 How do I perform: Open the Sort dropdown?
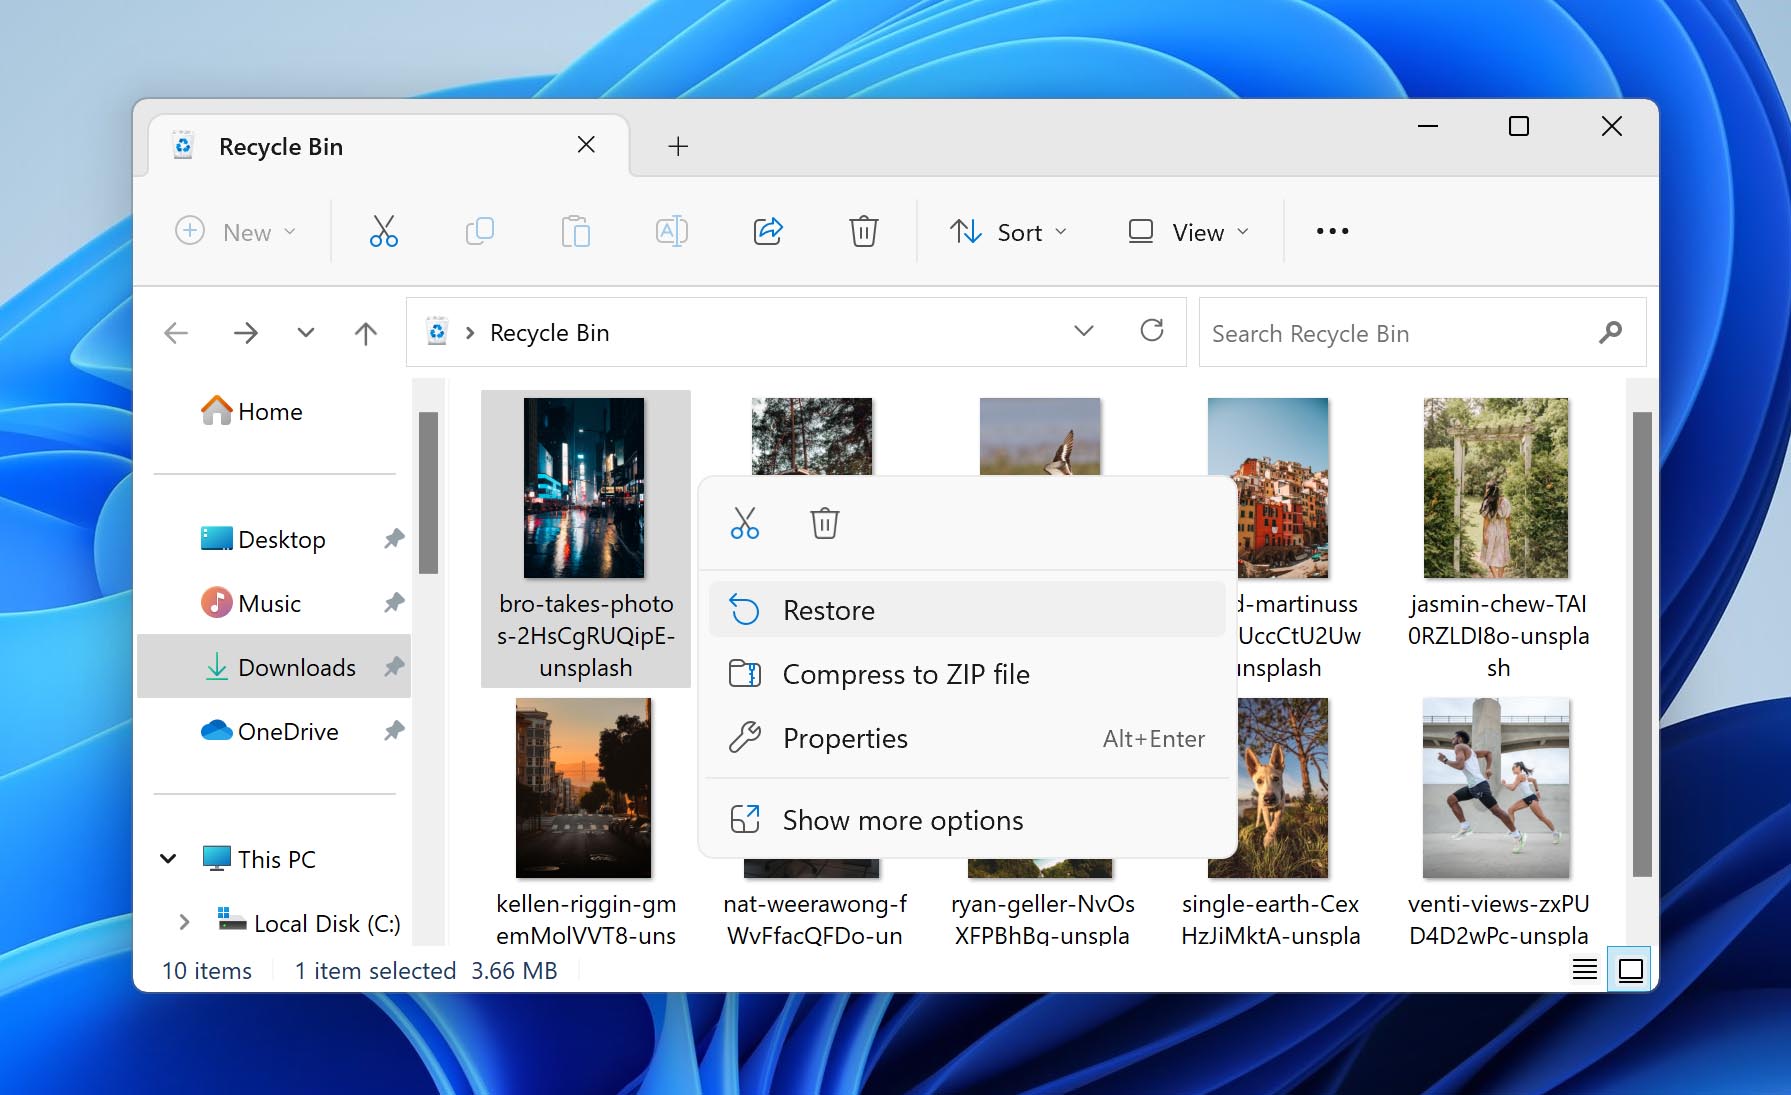point(1008,232)
